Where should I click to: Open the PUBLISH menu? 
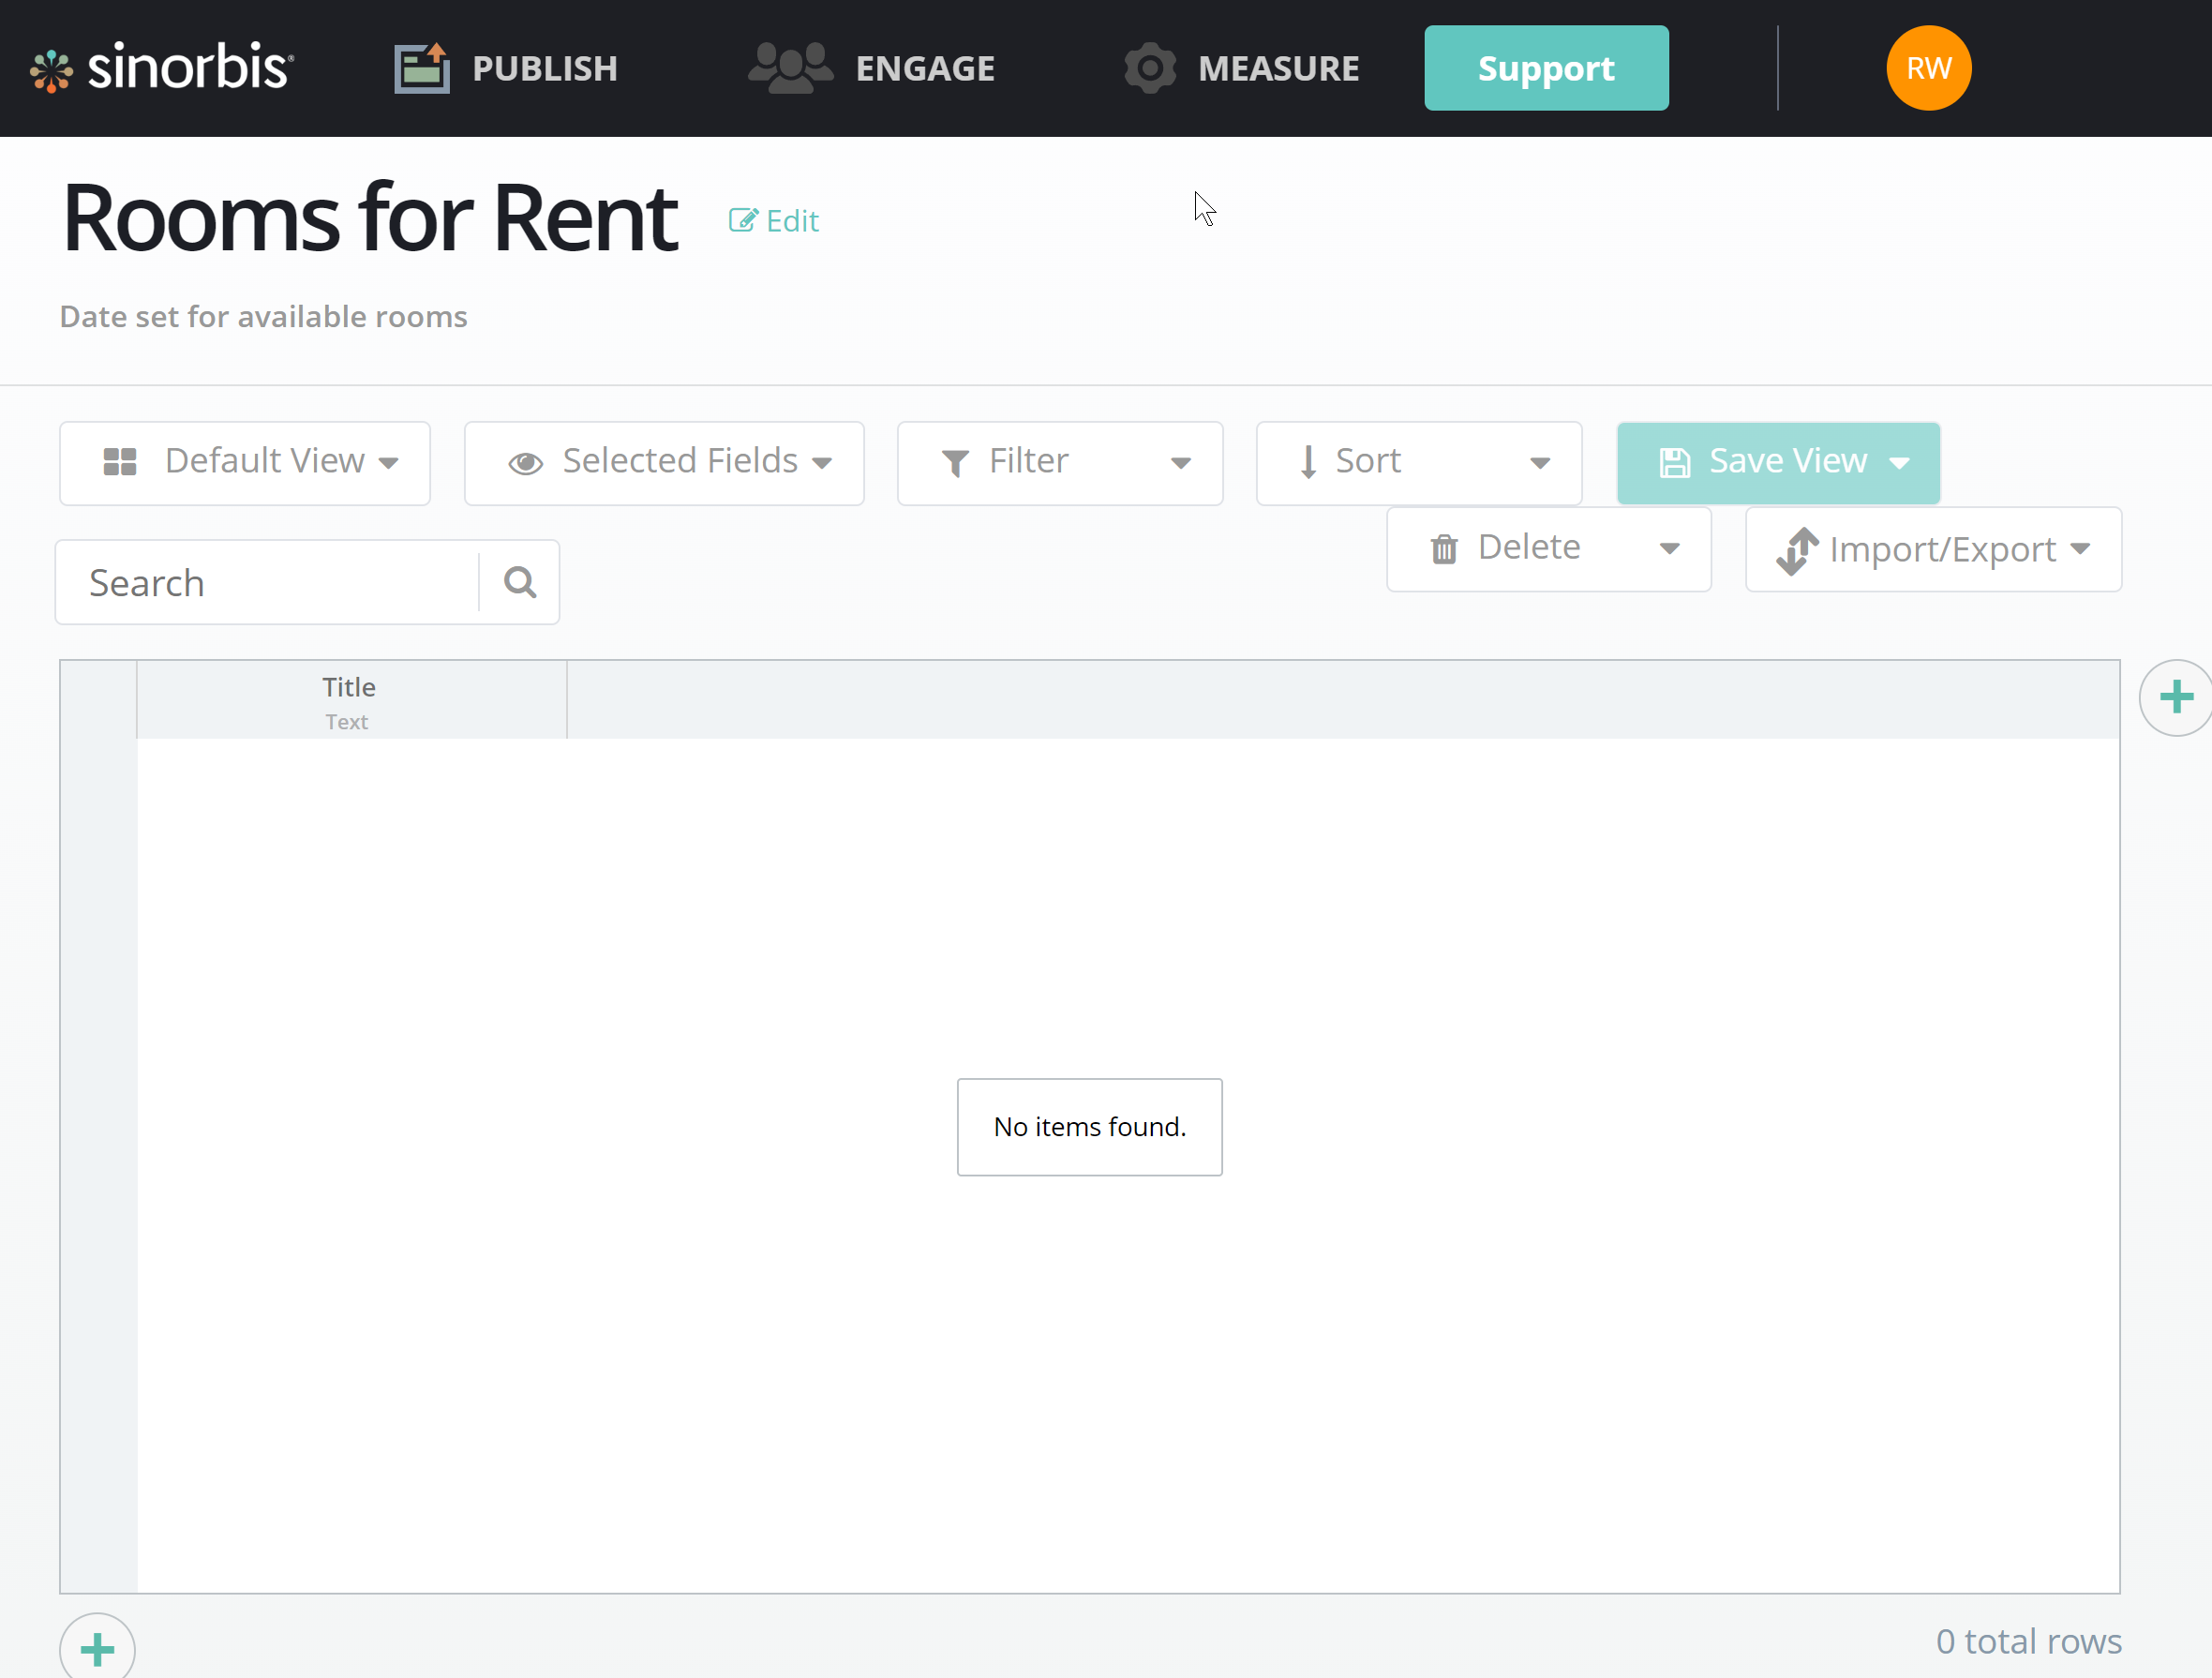(506, 68)
